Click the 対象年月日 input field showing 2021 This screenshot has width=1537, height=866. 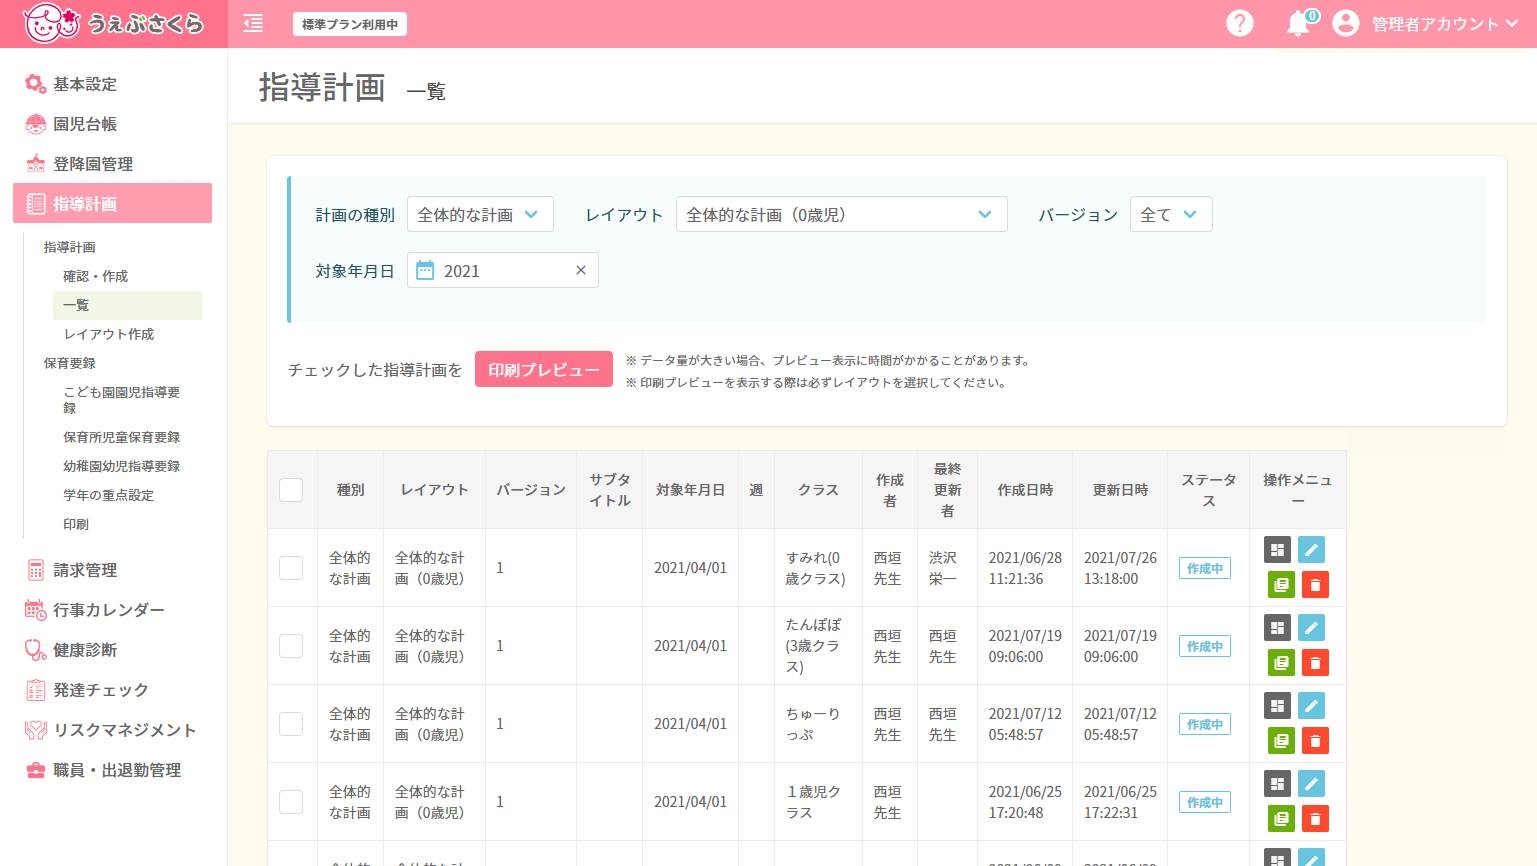pyautogui.click(x=503, y=270)
